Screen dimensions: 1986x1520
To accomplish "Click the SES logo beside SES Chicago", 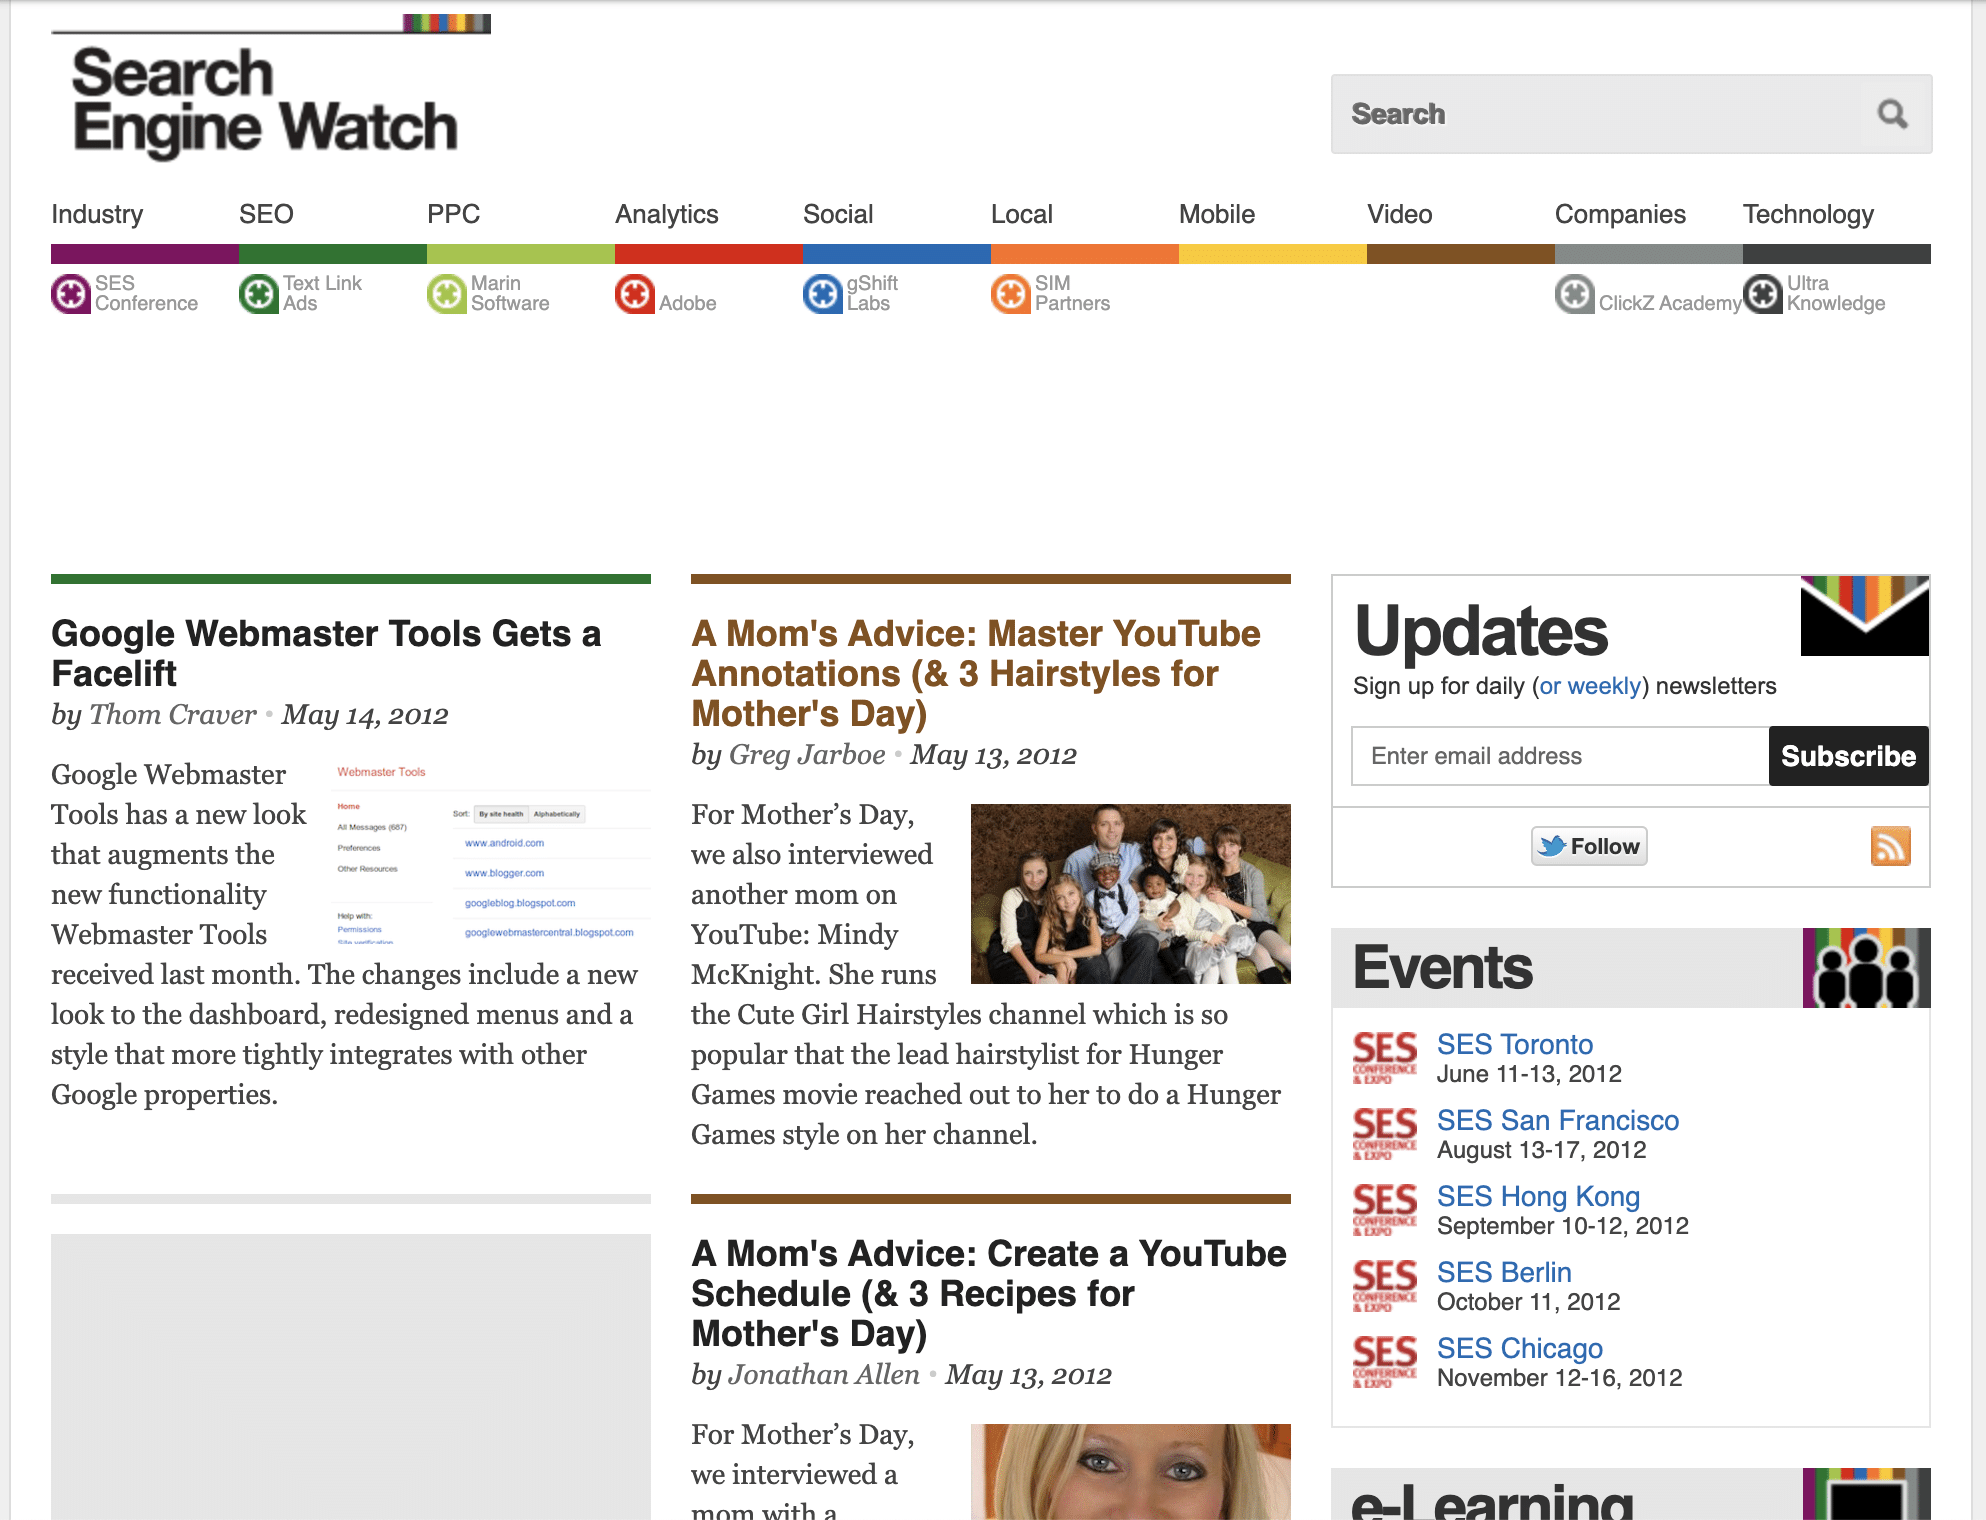I will coord(1385,1362).
